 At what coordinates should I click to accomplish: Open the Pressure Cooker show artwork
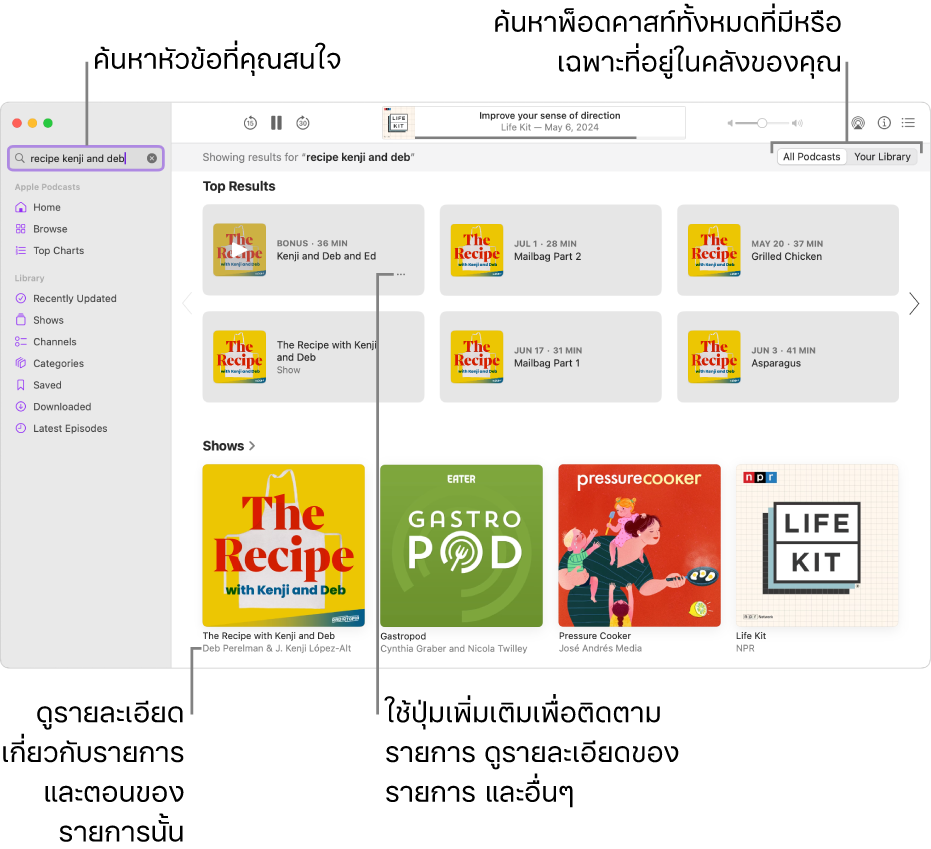click(639, 545)
